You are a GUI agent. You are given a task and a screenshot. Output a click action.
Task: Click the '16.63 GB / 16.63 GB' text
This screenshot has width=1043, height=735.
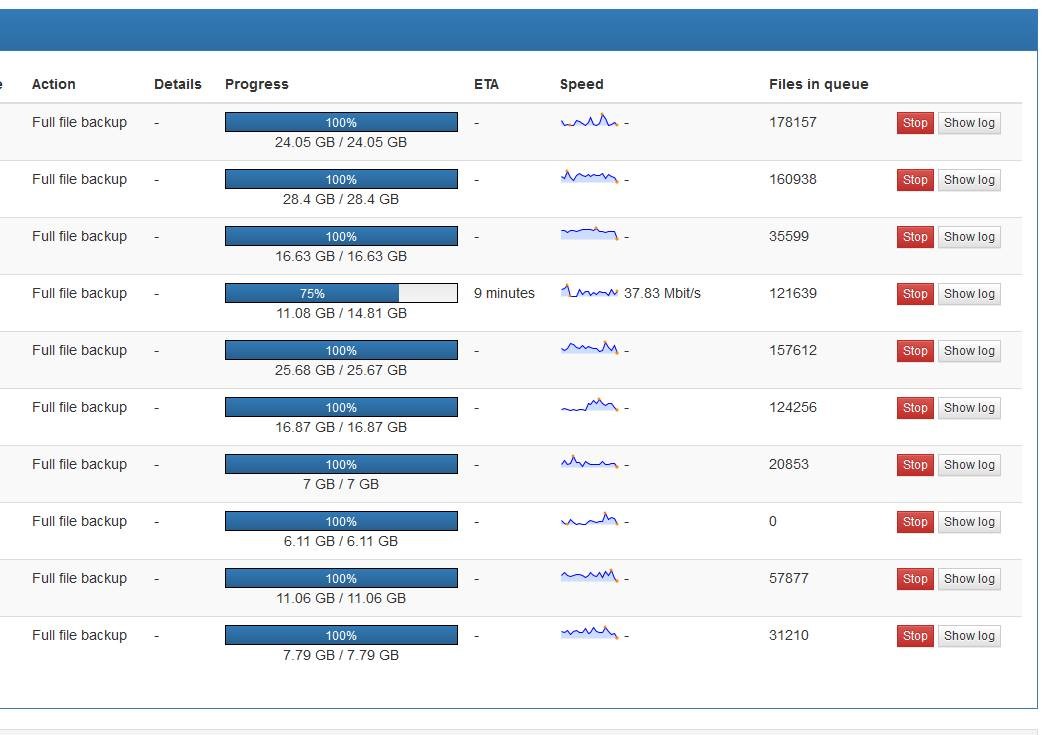coord(341,256)
